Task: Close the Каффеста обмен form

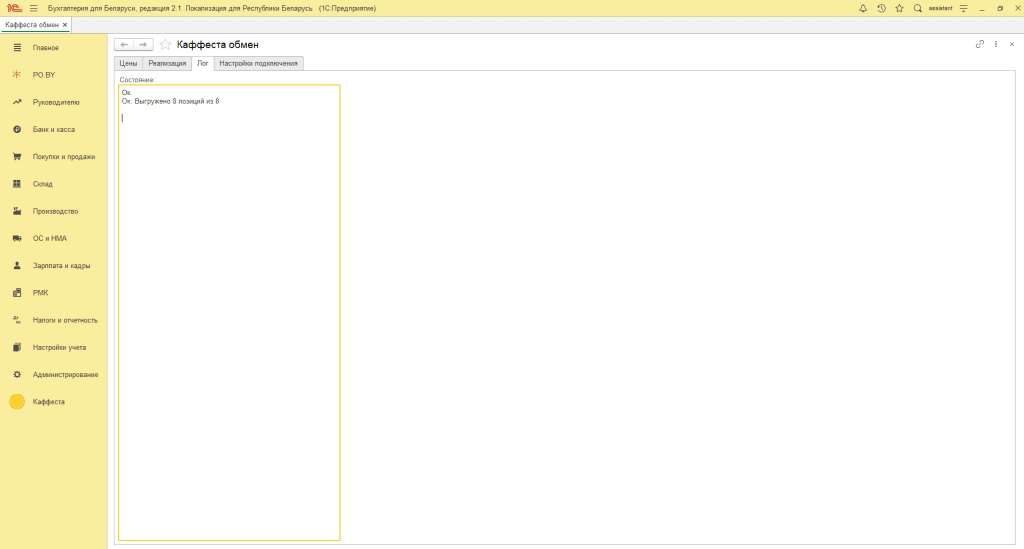Action: pos(1012,44)
